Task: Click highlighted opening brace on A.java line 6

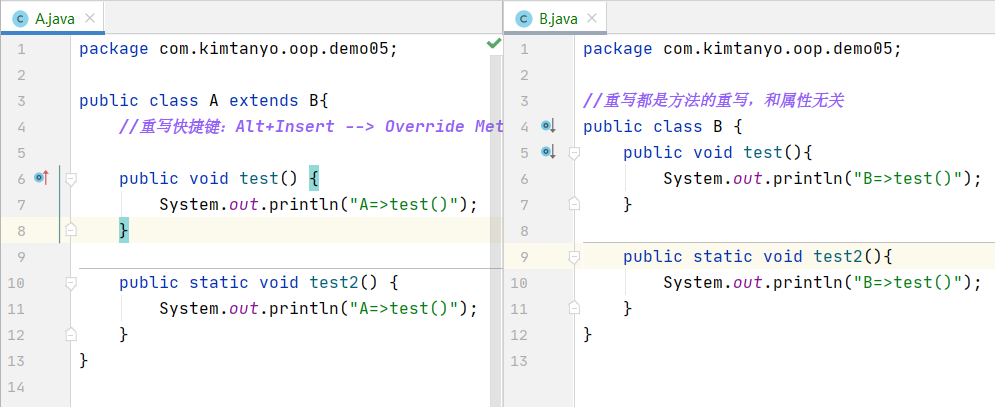Action: click(314, 178)
